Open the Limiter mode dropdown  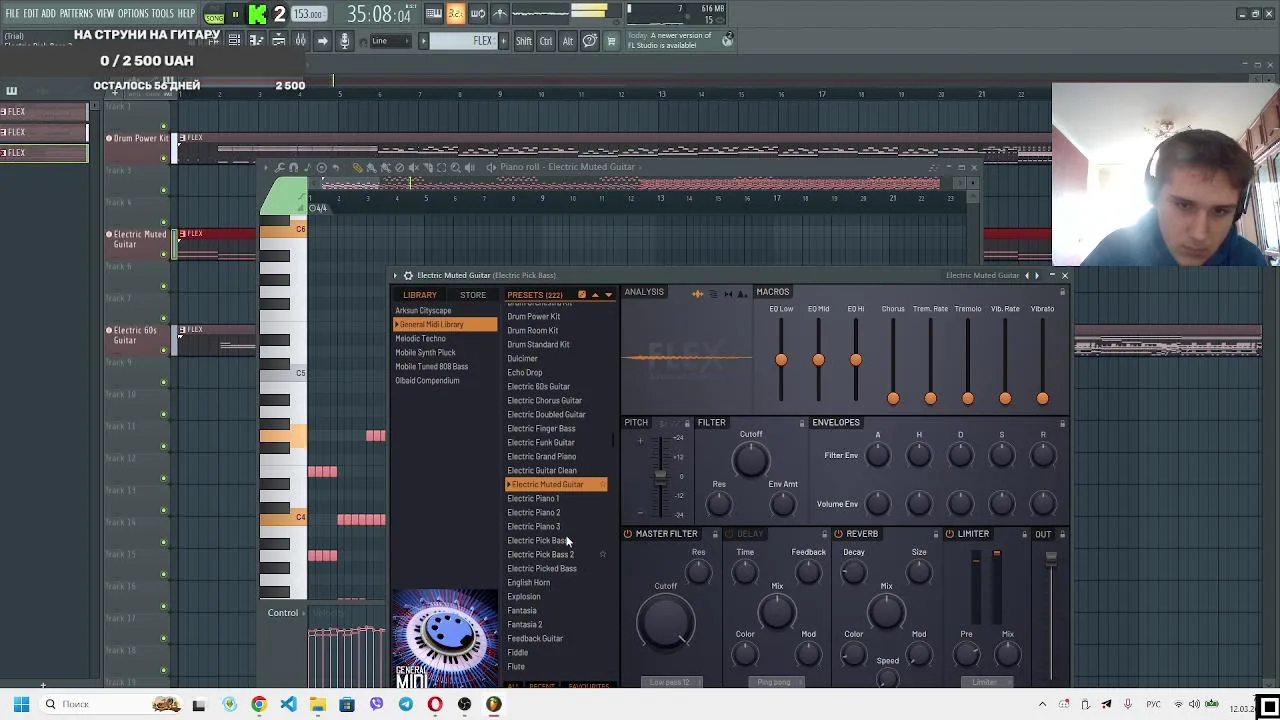[x=985, y=682]
